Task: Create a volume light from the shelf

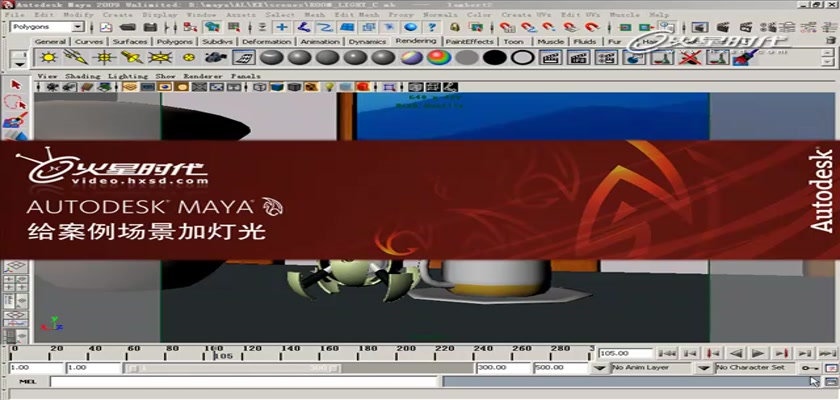Action: pyautogui.click(x=188, y=57)
